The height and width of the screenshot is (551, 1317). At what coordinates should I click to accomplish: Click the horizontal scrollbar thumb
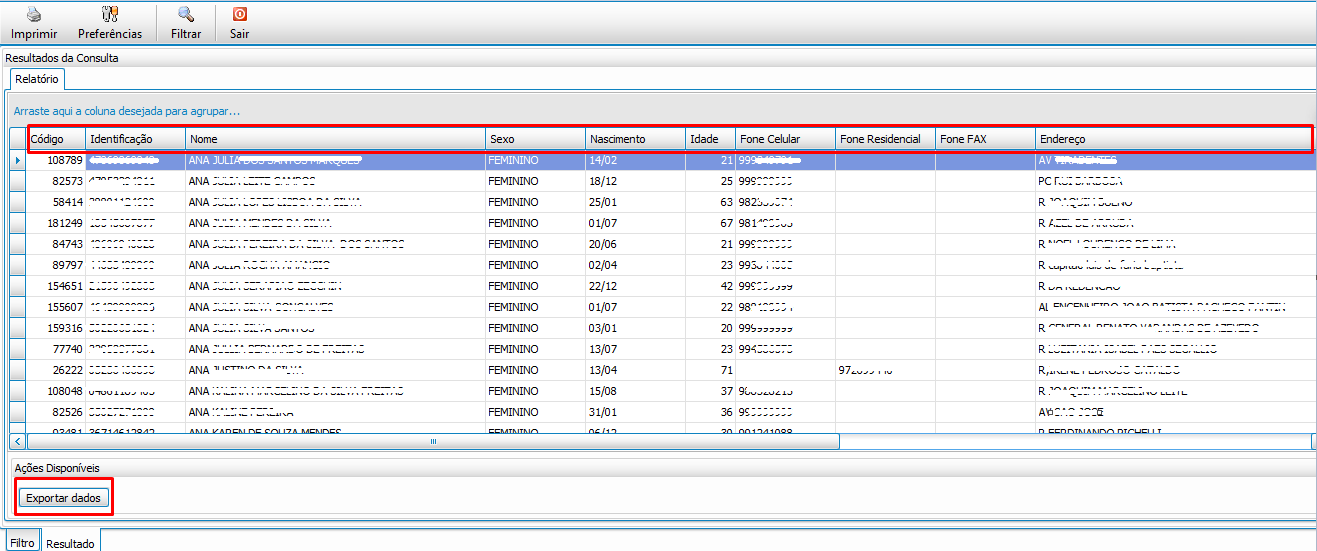click(433, 441)
